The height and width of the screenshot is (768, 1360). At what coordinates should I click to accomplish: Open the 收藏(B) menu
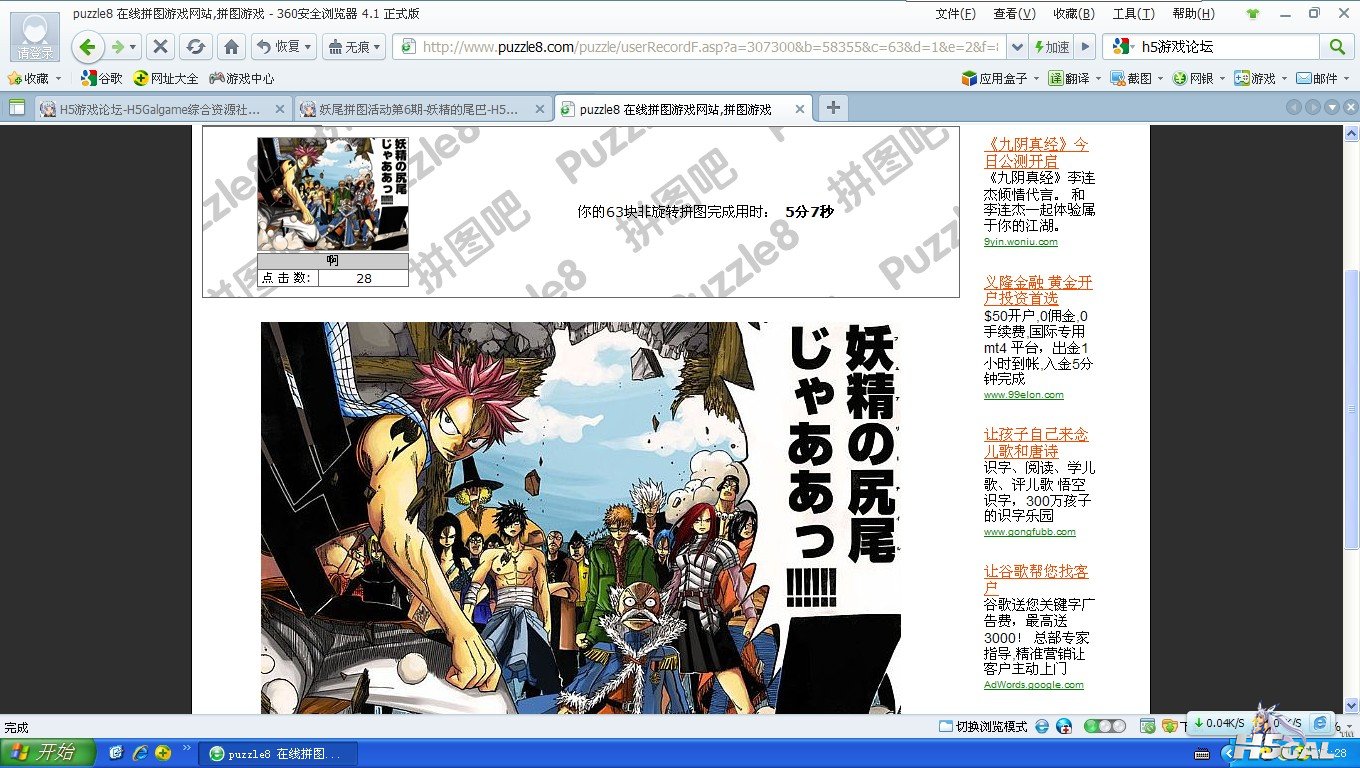click(1073, 14)
